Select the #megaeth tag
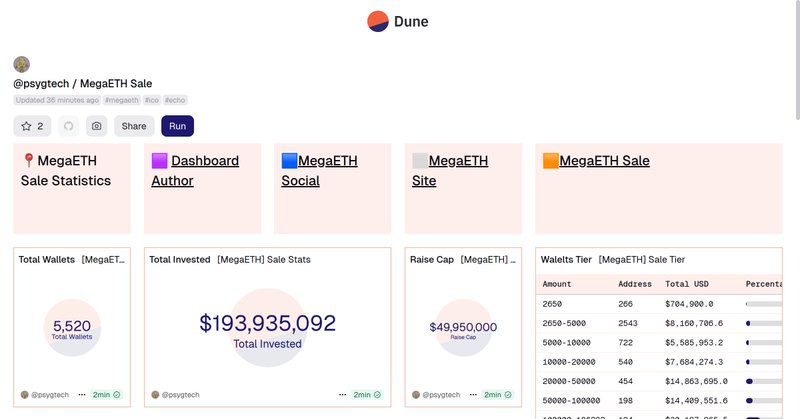This screenshot has width=800, height=419. coord(122,100)
